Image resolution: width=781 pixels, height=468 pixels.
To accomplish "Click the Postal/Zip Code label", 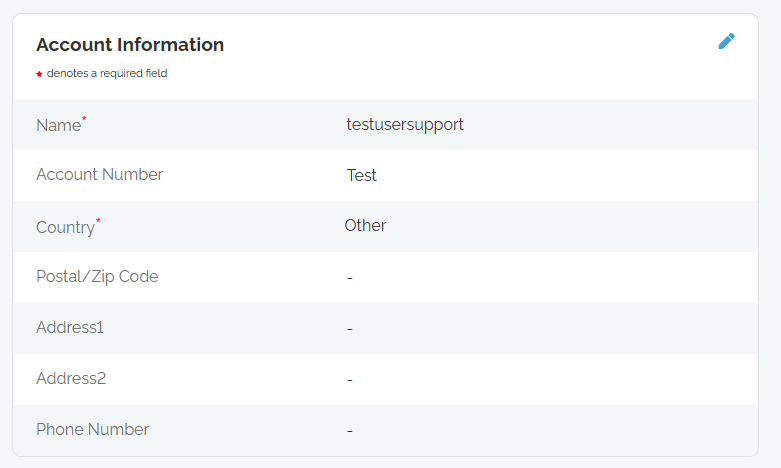I will (97, 277).
